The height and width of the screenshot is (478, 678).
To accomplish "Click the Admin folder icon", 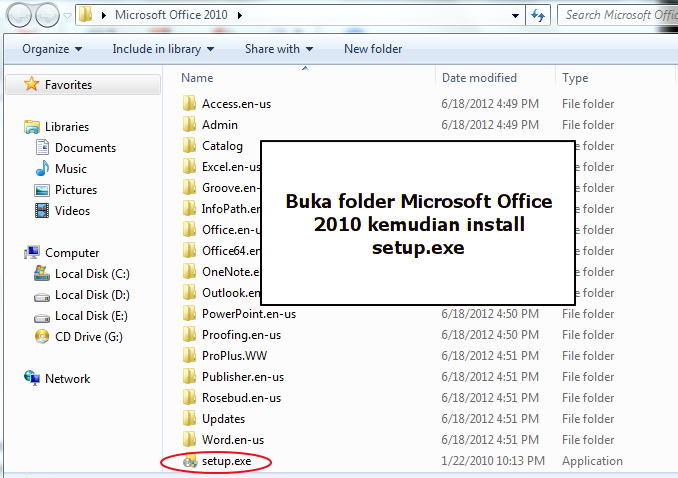I will tap(189, 125).
